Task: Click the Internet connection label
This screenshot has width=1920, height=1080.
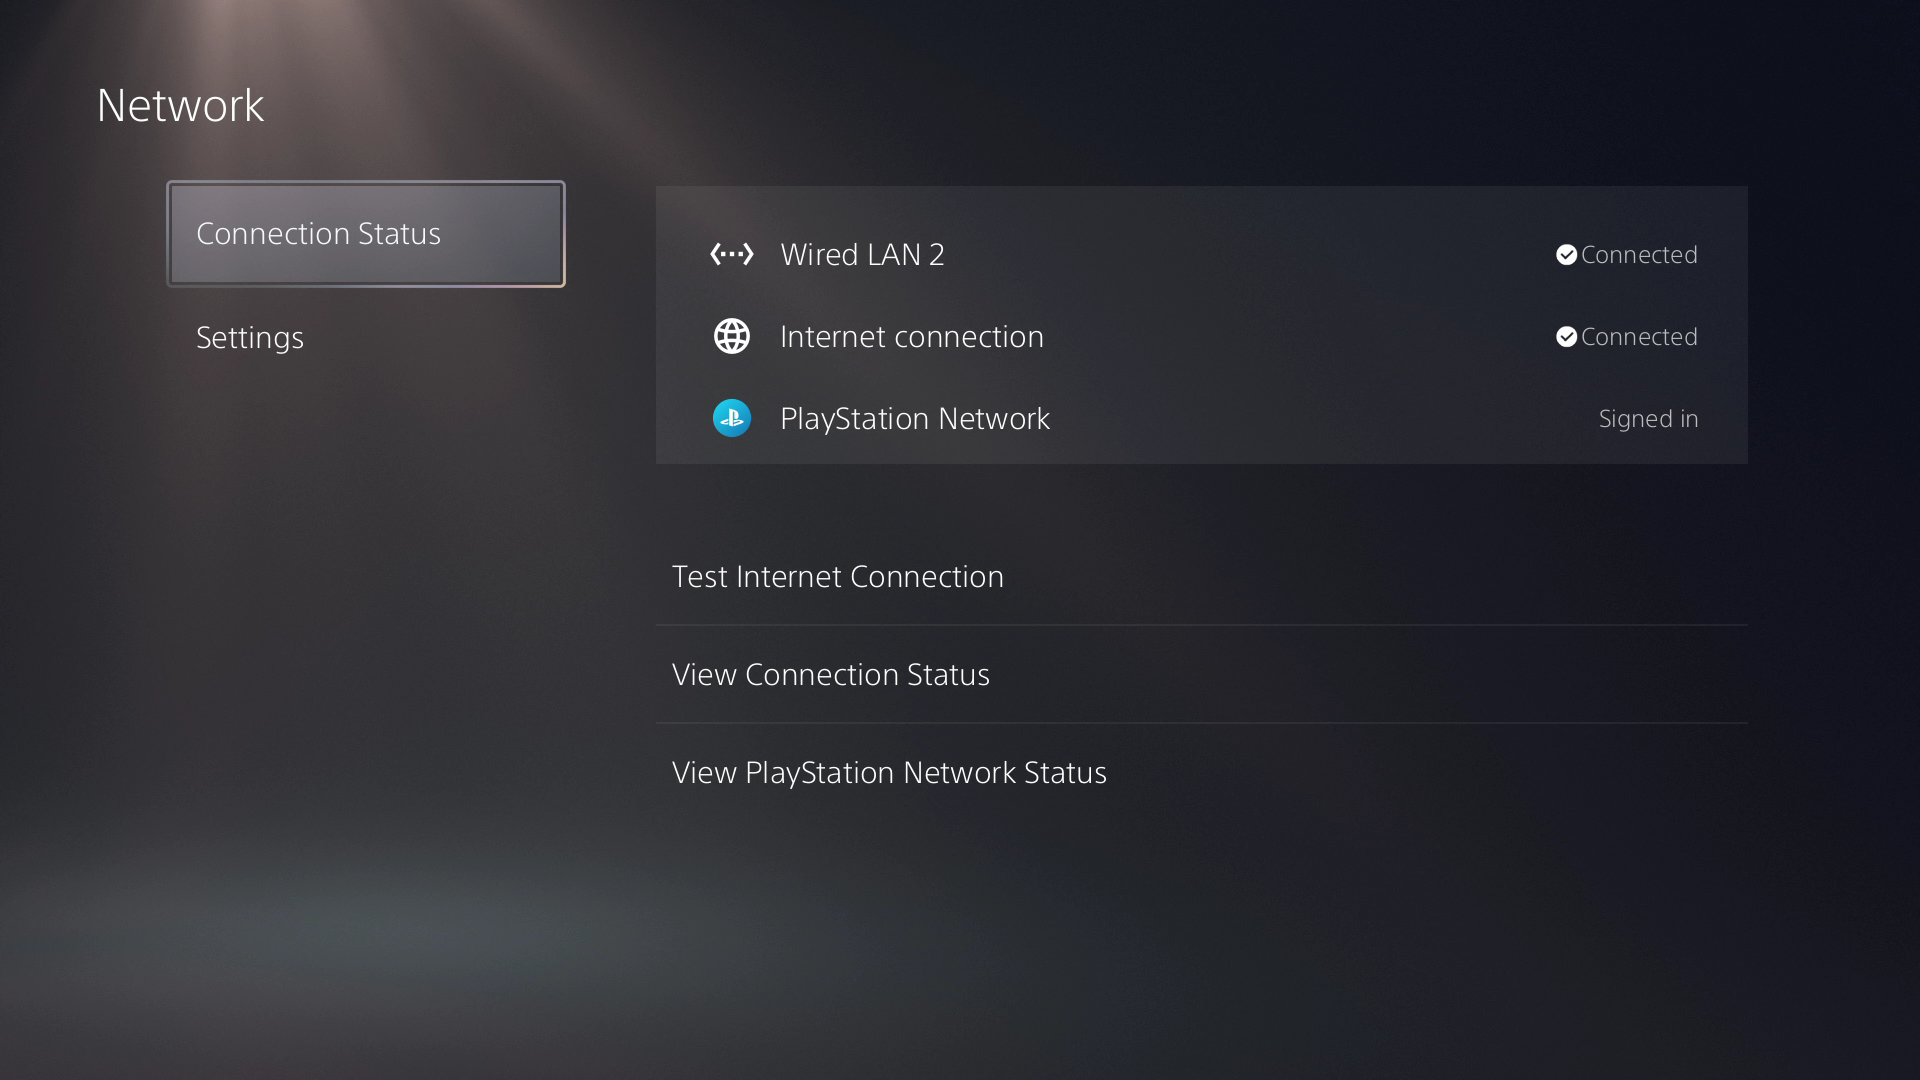Action: (911, 337)
